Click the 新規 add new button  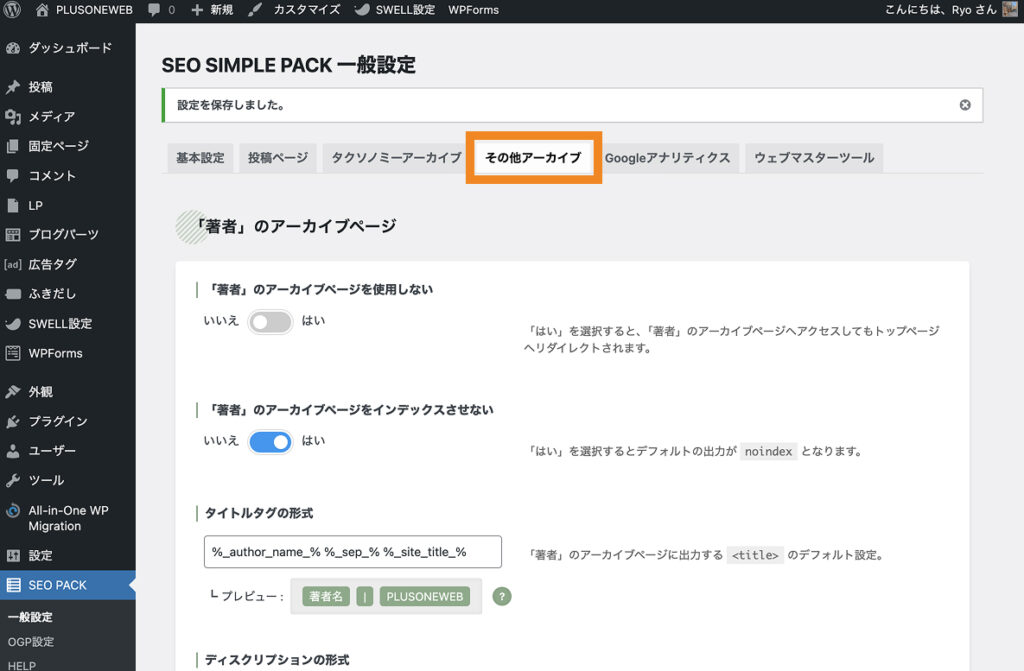click(212, 10)
